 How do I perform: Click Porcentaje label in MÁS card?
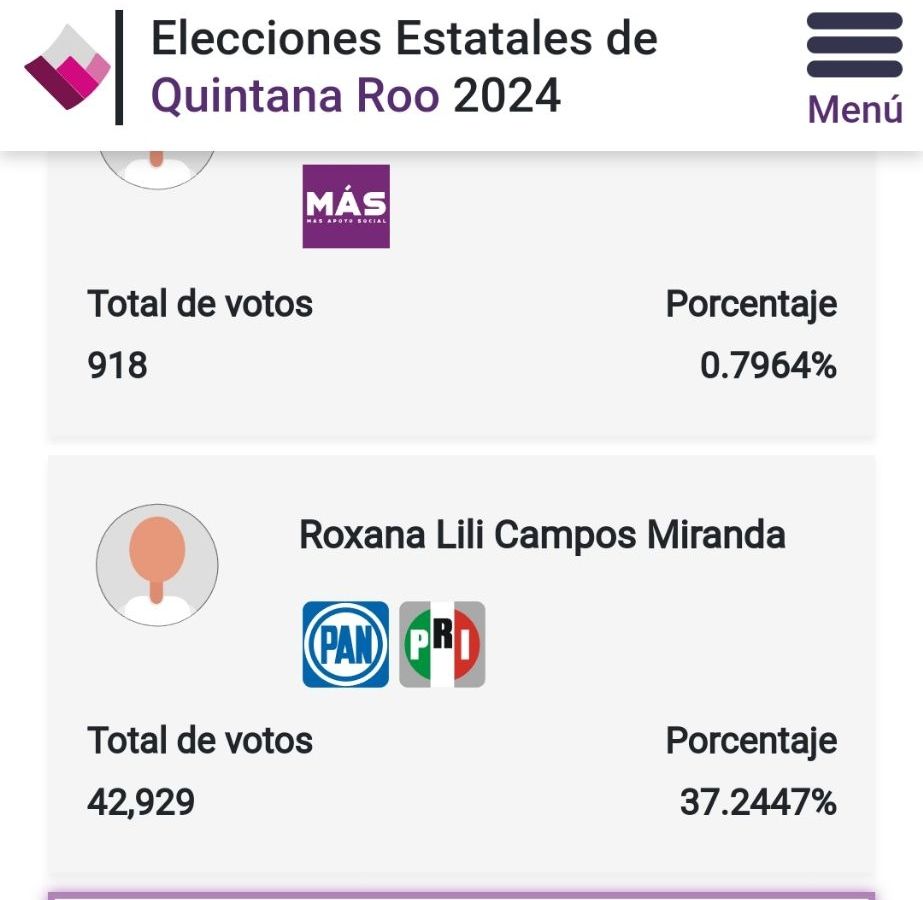click(752, 304)
